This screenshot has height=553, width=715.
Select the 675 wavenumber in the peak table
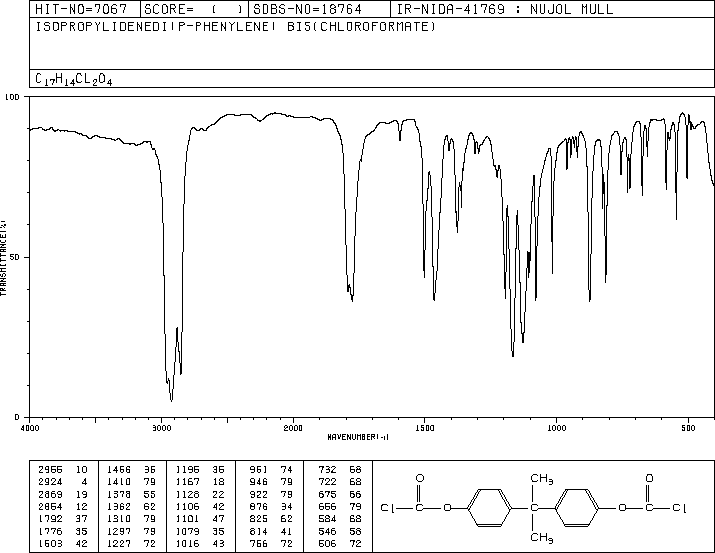[327, 494]
